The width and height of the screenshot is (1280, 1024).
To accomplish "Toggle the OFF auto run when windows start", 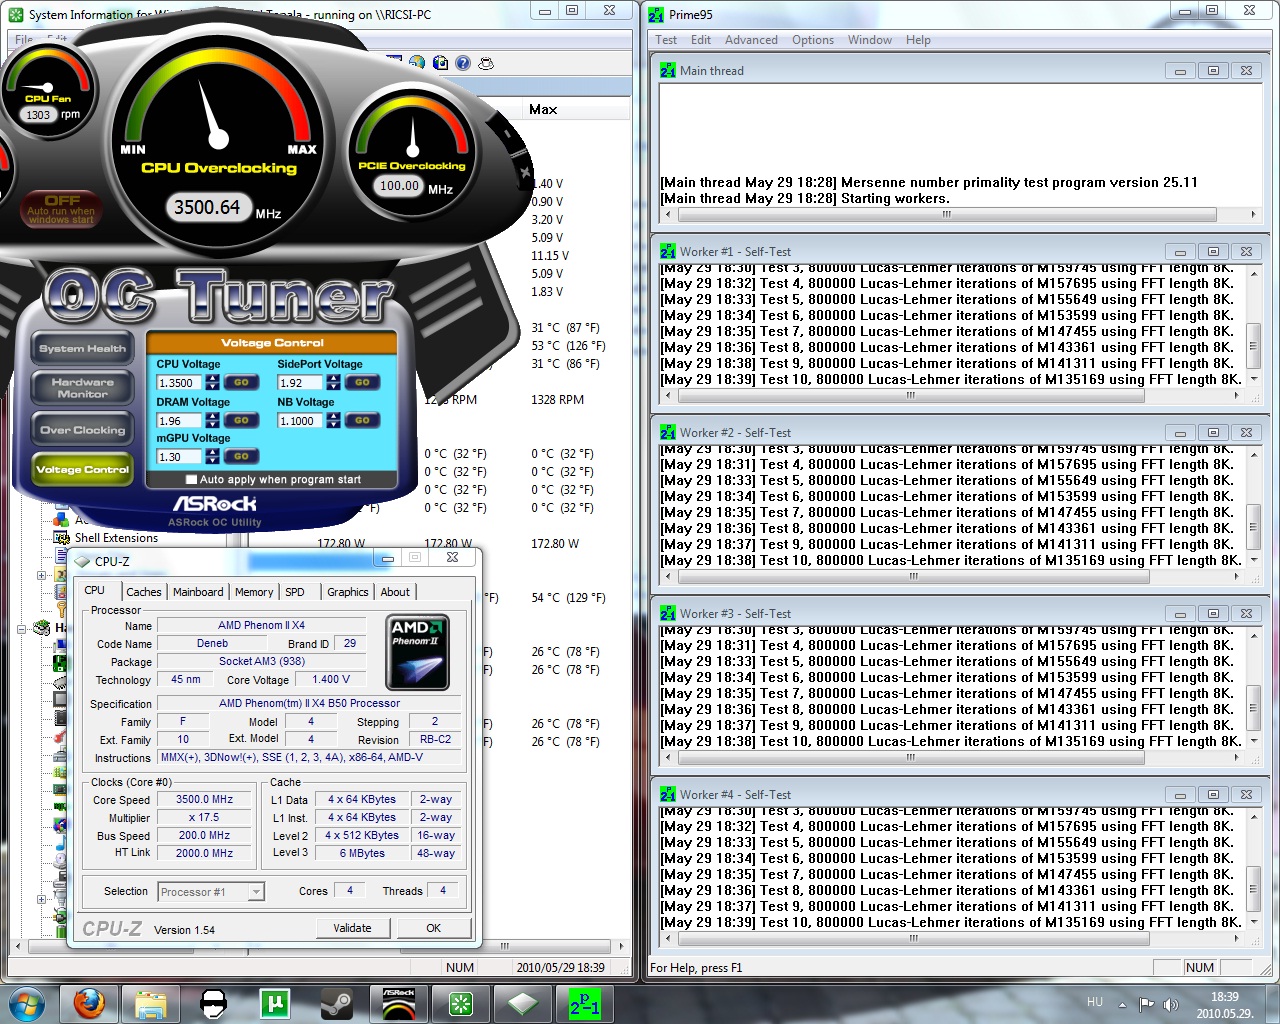I will tap(61, 208).
